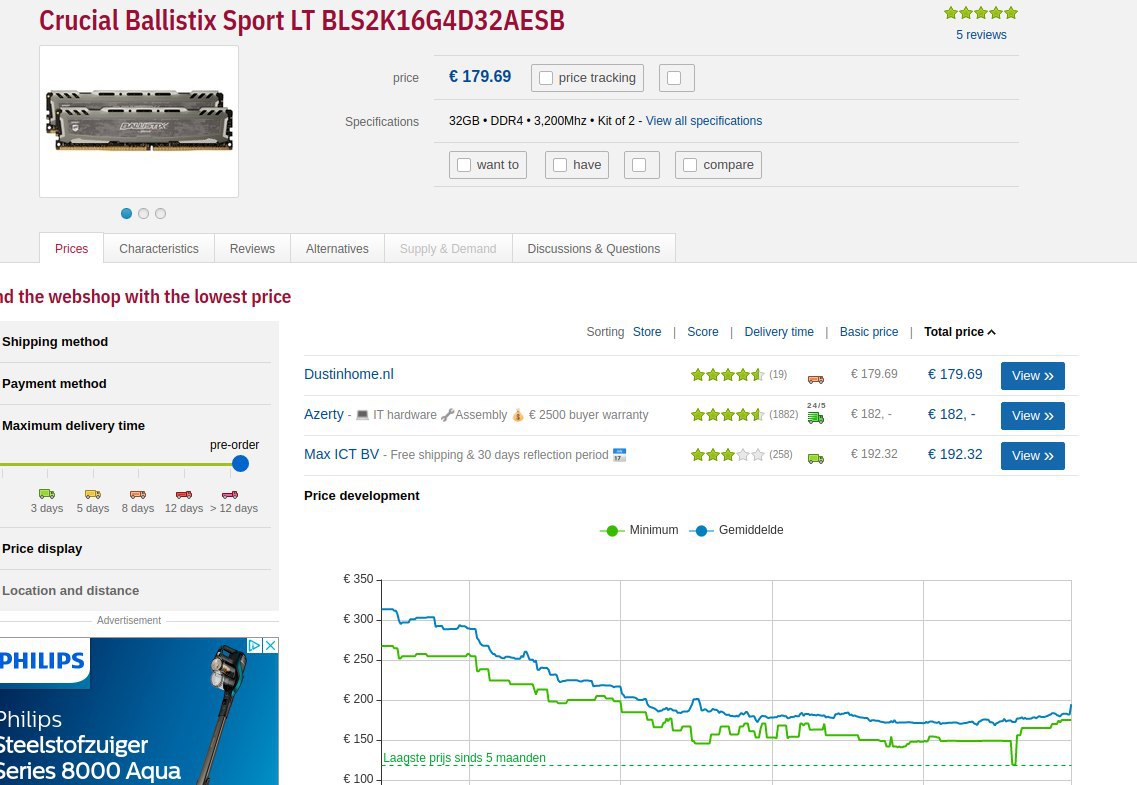
Task: Click the € 192.32 total price for Max ICT BV
Action: 955,454
